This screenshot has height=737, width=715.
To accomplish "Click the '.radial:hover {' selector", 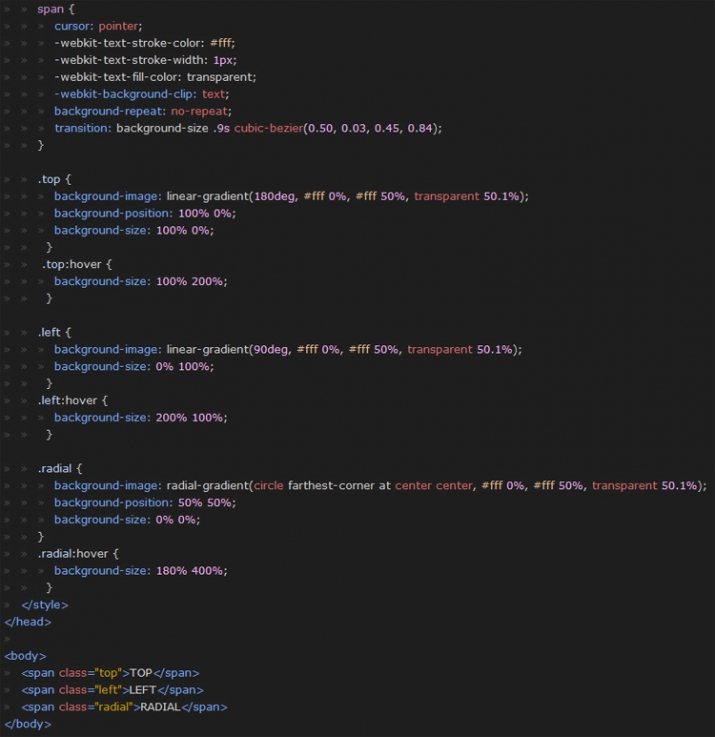I will click(78, 554).
